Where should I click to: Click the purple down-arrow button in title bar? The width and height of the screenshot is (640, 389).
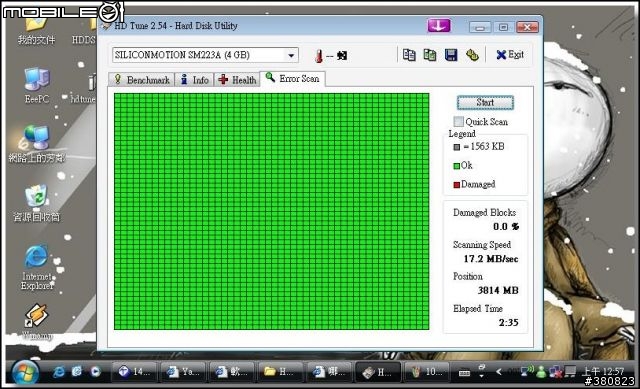point(439,26)
